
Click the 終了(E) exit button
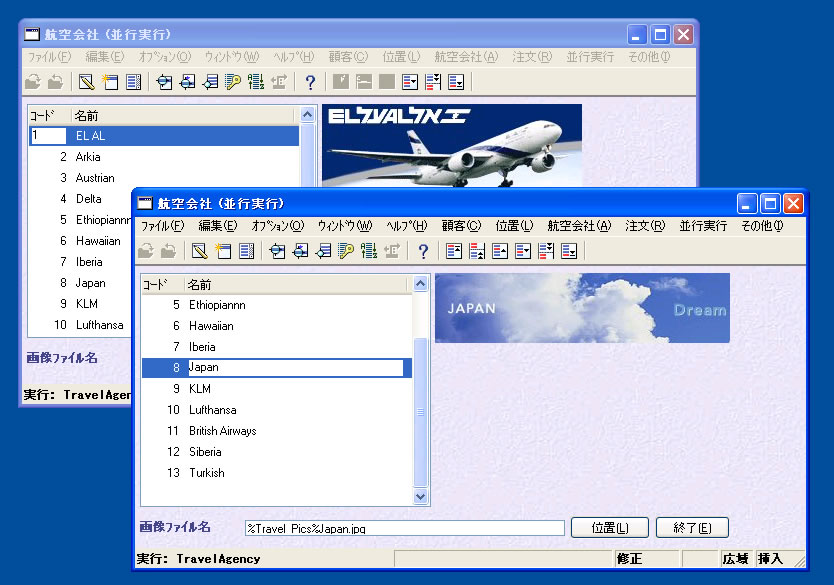click(692, 528)
